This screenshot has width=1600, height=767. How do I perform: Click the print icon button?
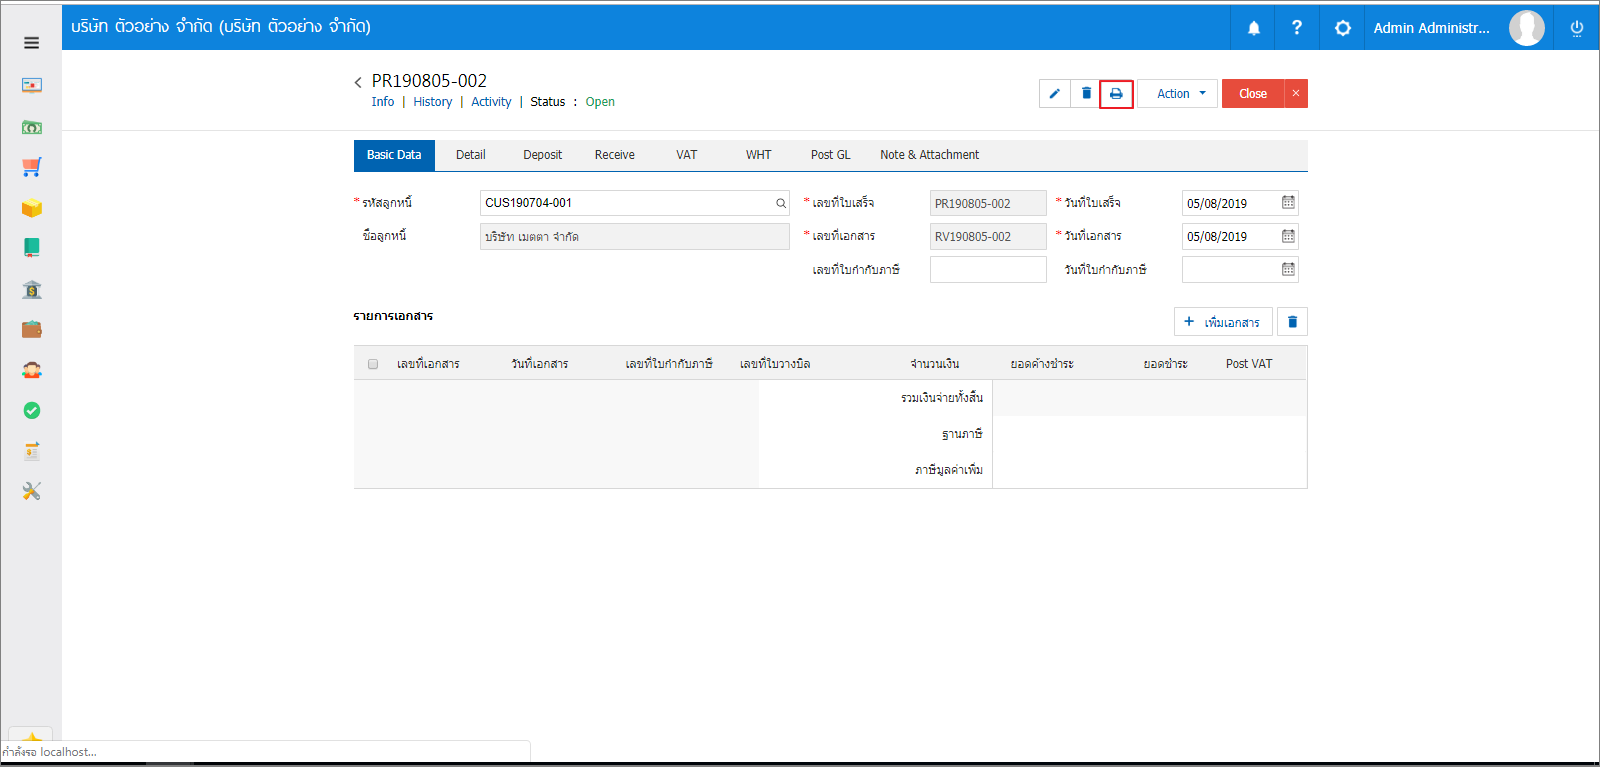pos(1116,94)
